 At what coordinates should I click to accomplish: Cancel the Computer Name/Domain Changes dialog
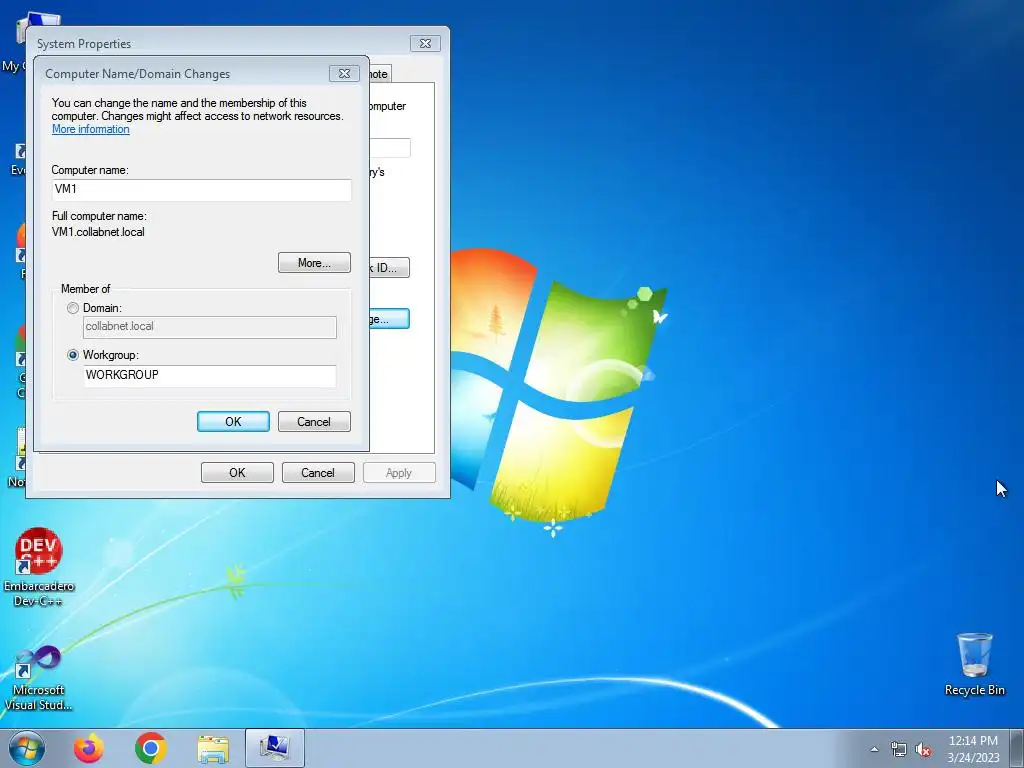tap(314, 422)
